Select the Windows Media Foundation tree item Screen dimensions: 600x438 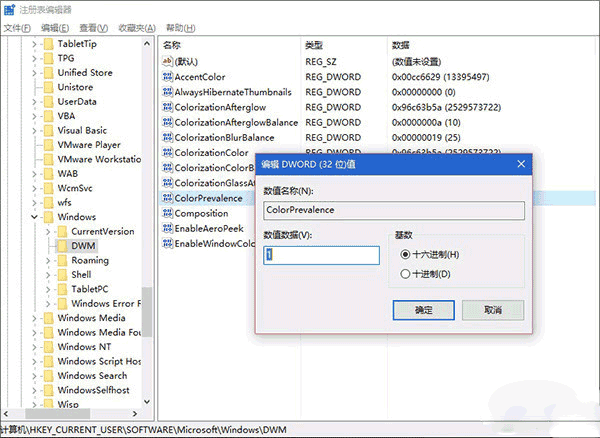point(99,332)
